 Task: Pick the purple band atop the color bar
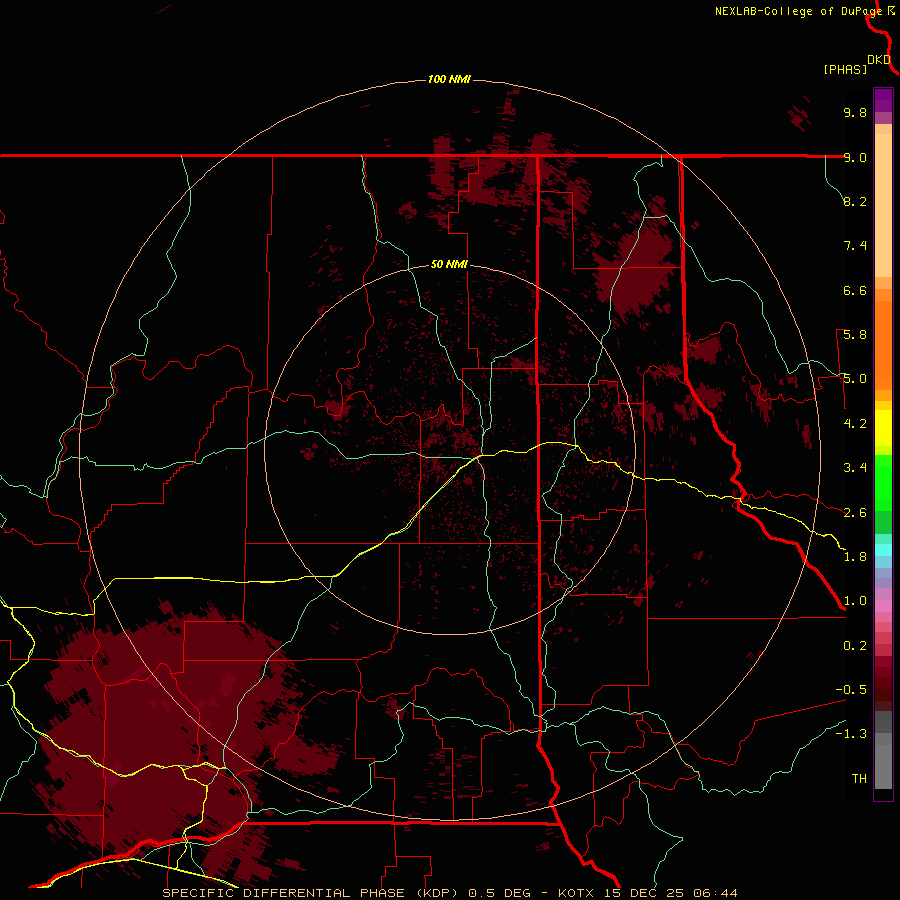point(883,100)
